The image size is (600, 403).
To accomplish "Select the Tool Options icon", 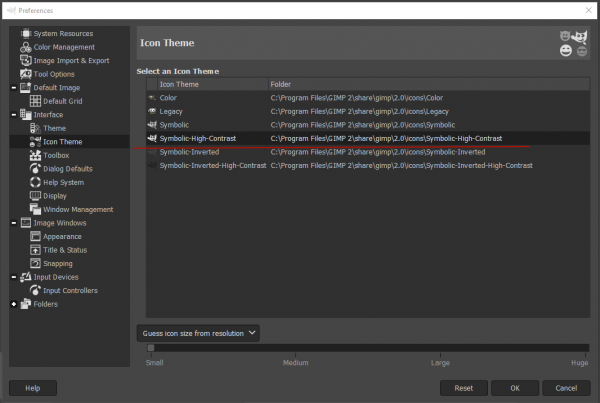I will [x=26, y=74].
